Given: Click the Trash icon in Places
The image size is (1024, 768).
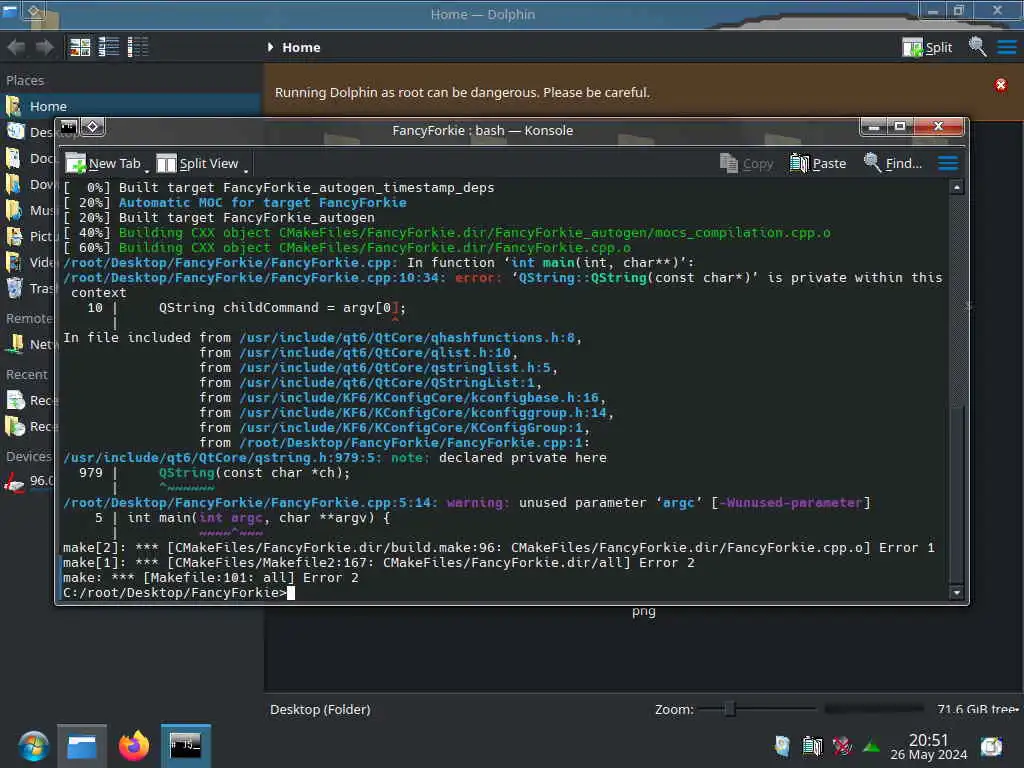Looking at the screenshot, I should click(x=14, y=288).
